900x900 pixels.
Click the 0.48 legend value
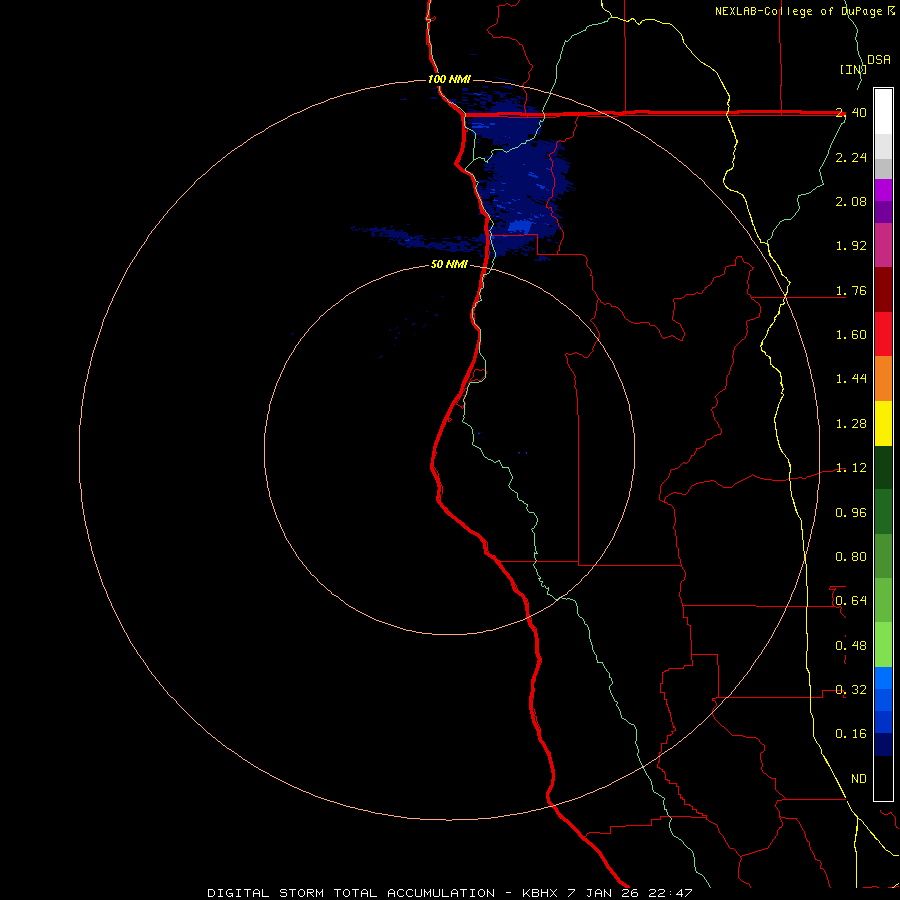pos(851,646)
